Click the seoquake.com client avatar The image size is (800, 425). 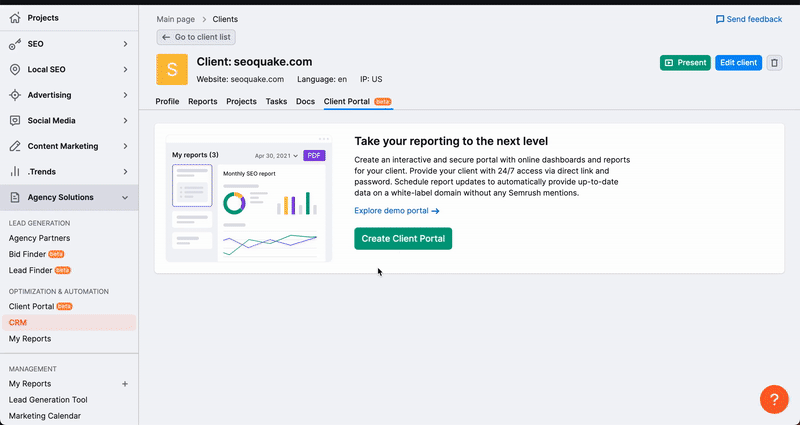(x=172, y=69)
